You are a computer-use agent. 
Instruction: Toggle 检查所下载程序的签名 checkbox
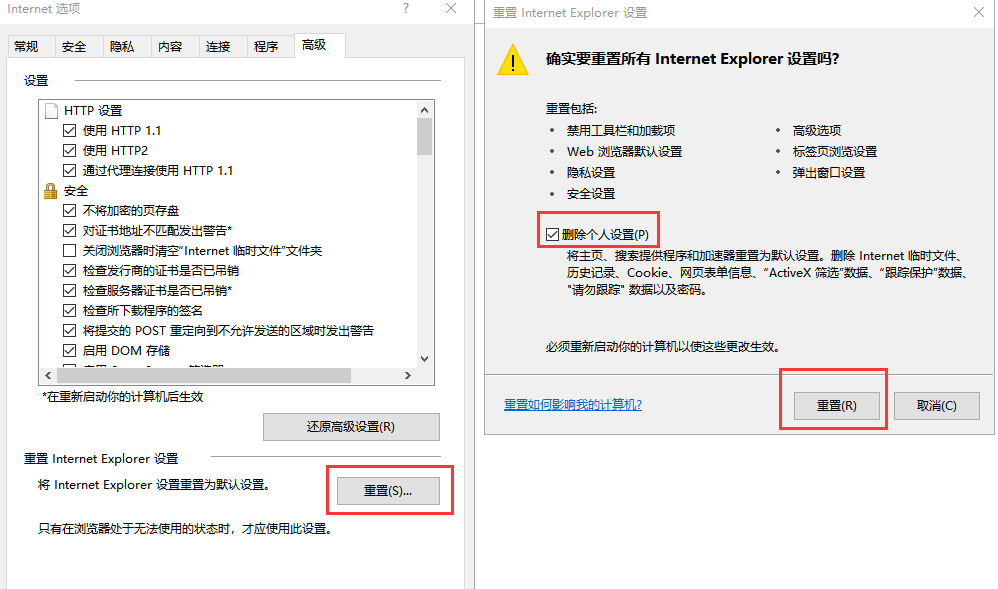point(70,311)
